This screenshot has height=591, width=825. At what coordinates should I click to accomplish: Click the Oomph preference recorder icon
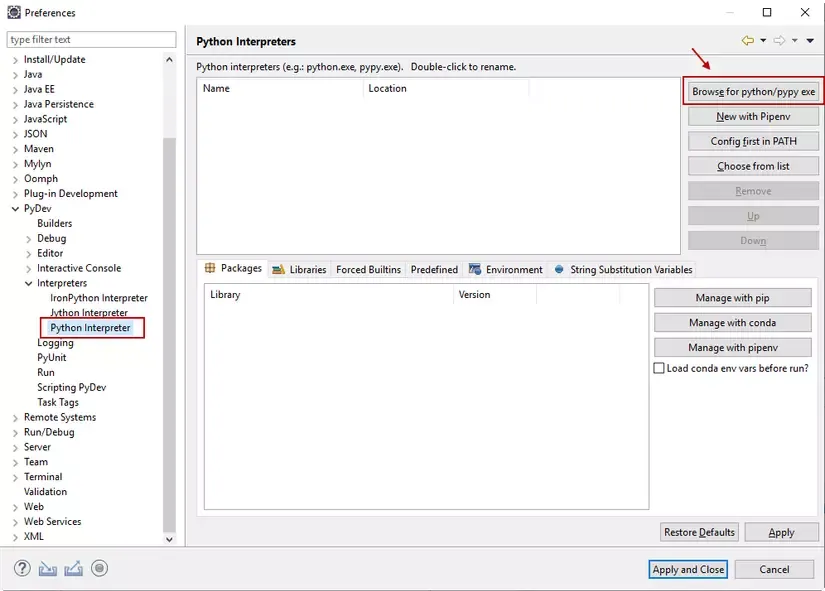[99, 568]
